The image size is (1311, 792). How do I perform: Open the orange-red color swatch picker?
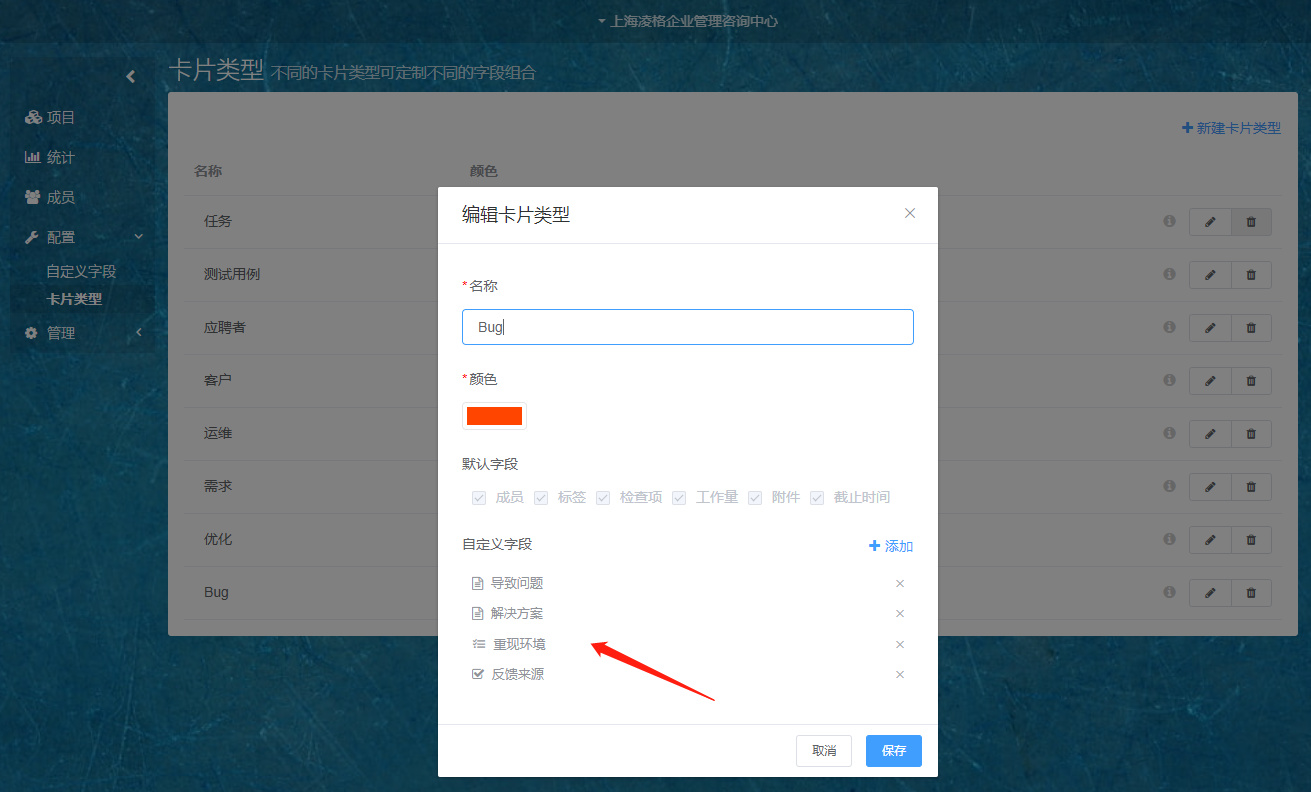click(494, 416)
